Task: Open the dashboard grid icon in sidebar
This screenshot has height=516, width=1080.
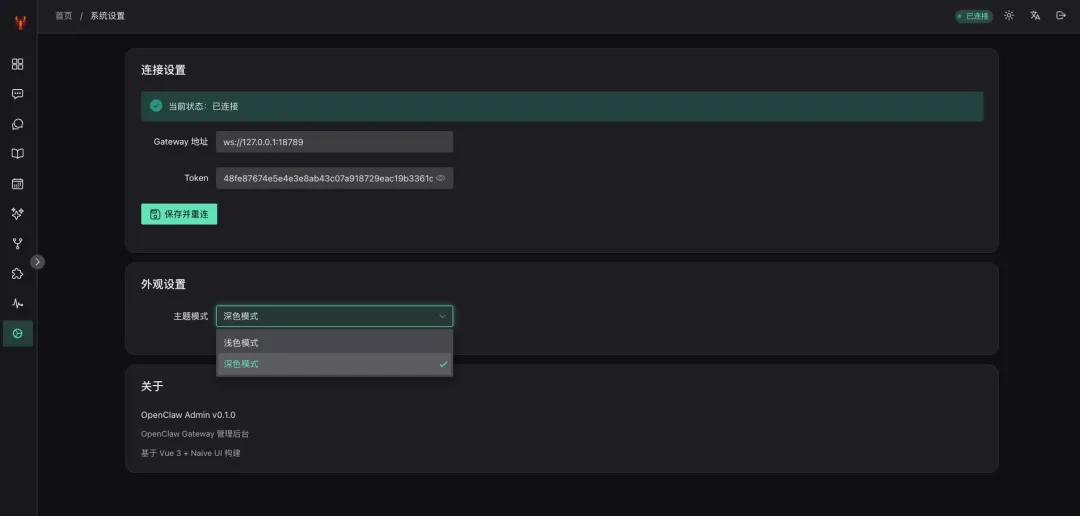Action: [17, 64]
